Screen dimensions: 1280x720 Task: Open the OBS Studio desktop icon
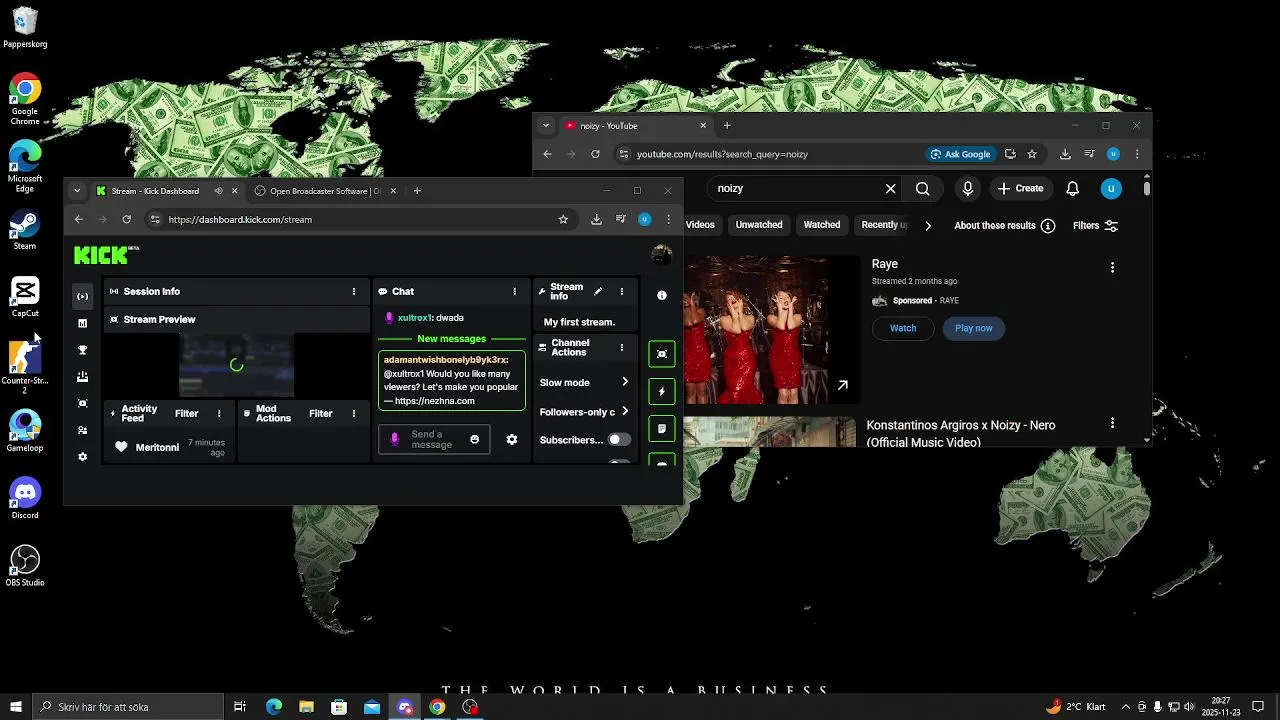coord(25,566)
